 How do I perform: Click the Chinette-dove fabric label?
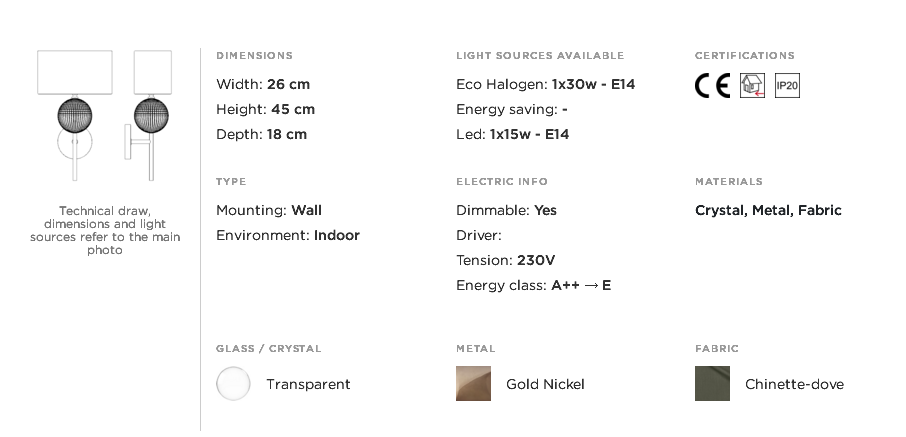coord(794,384)
